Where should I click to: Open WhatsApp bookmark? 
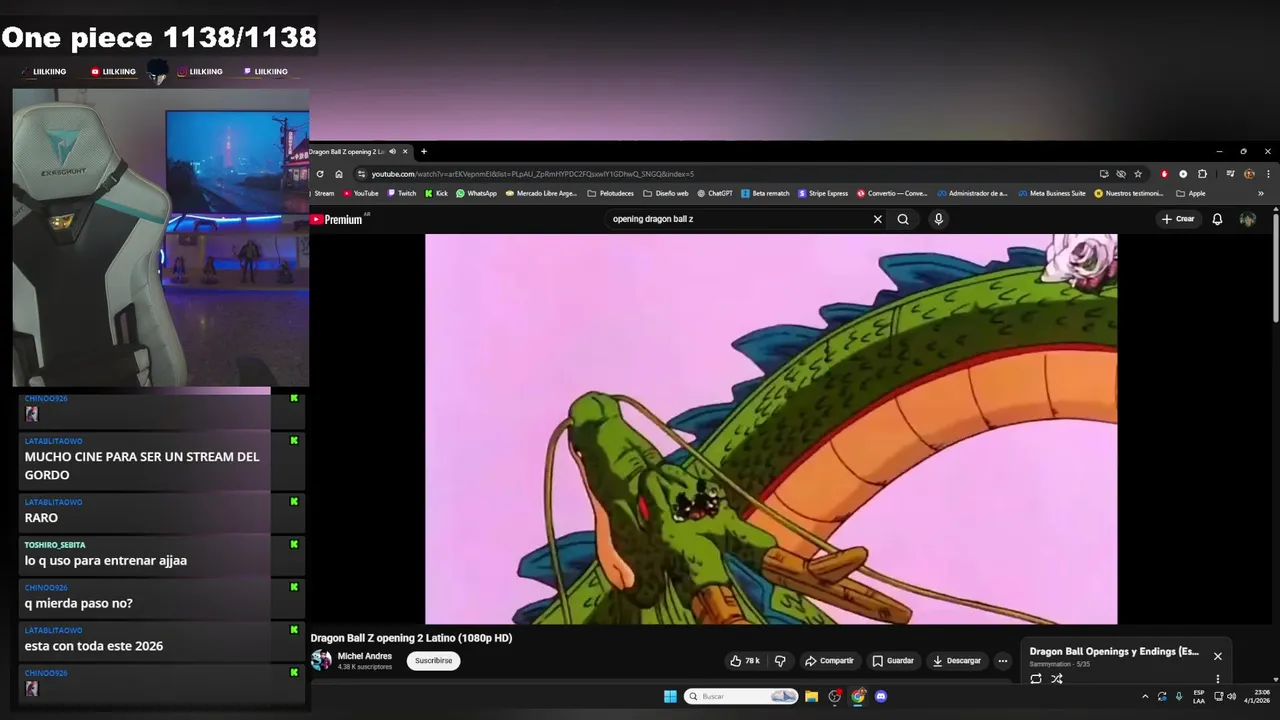476,194
